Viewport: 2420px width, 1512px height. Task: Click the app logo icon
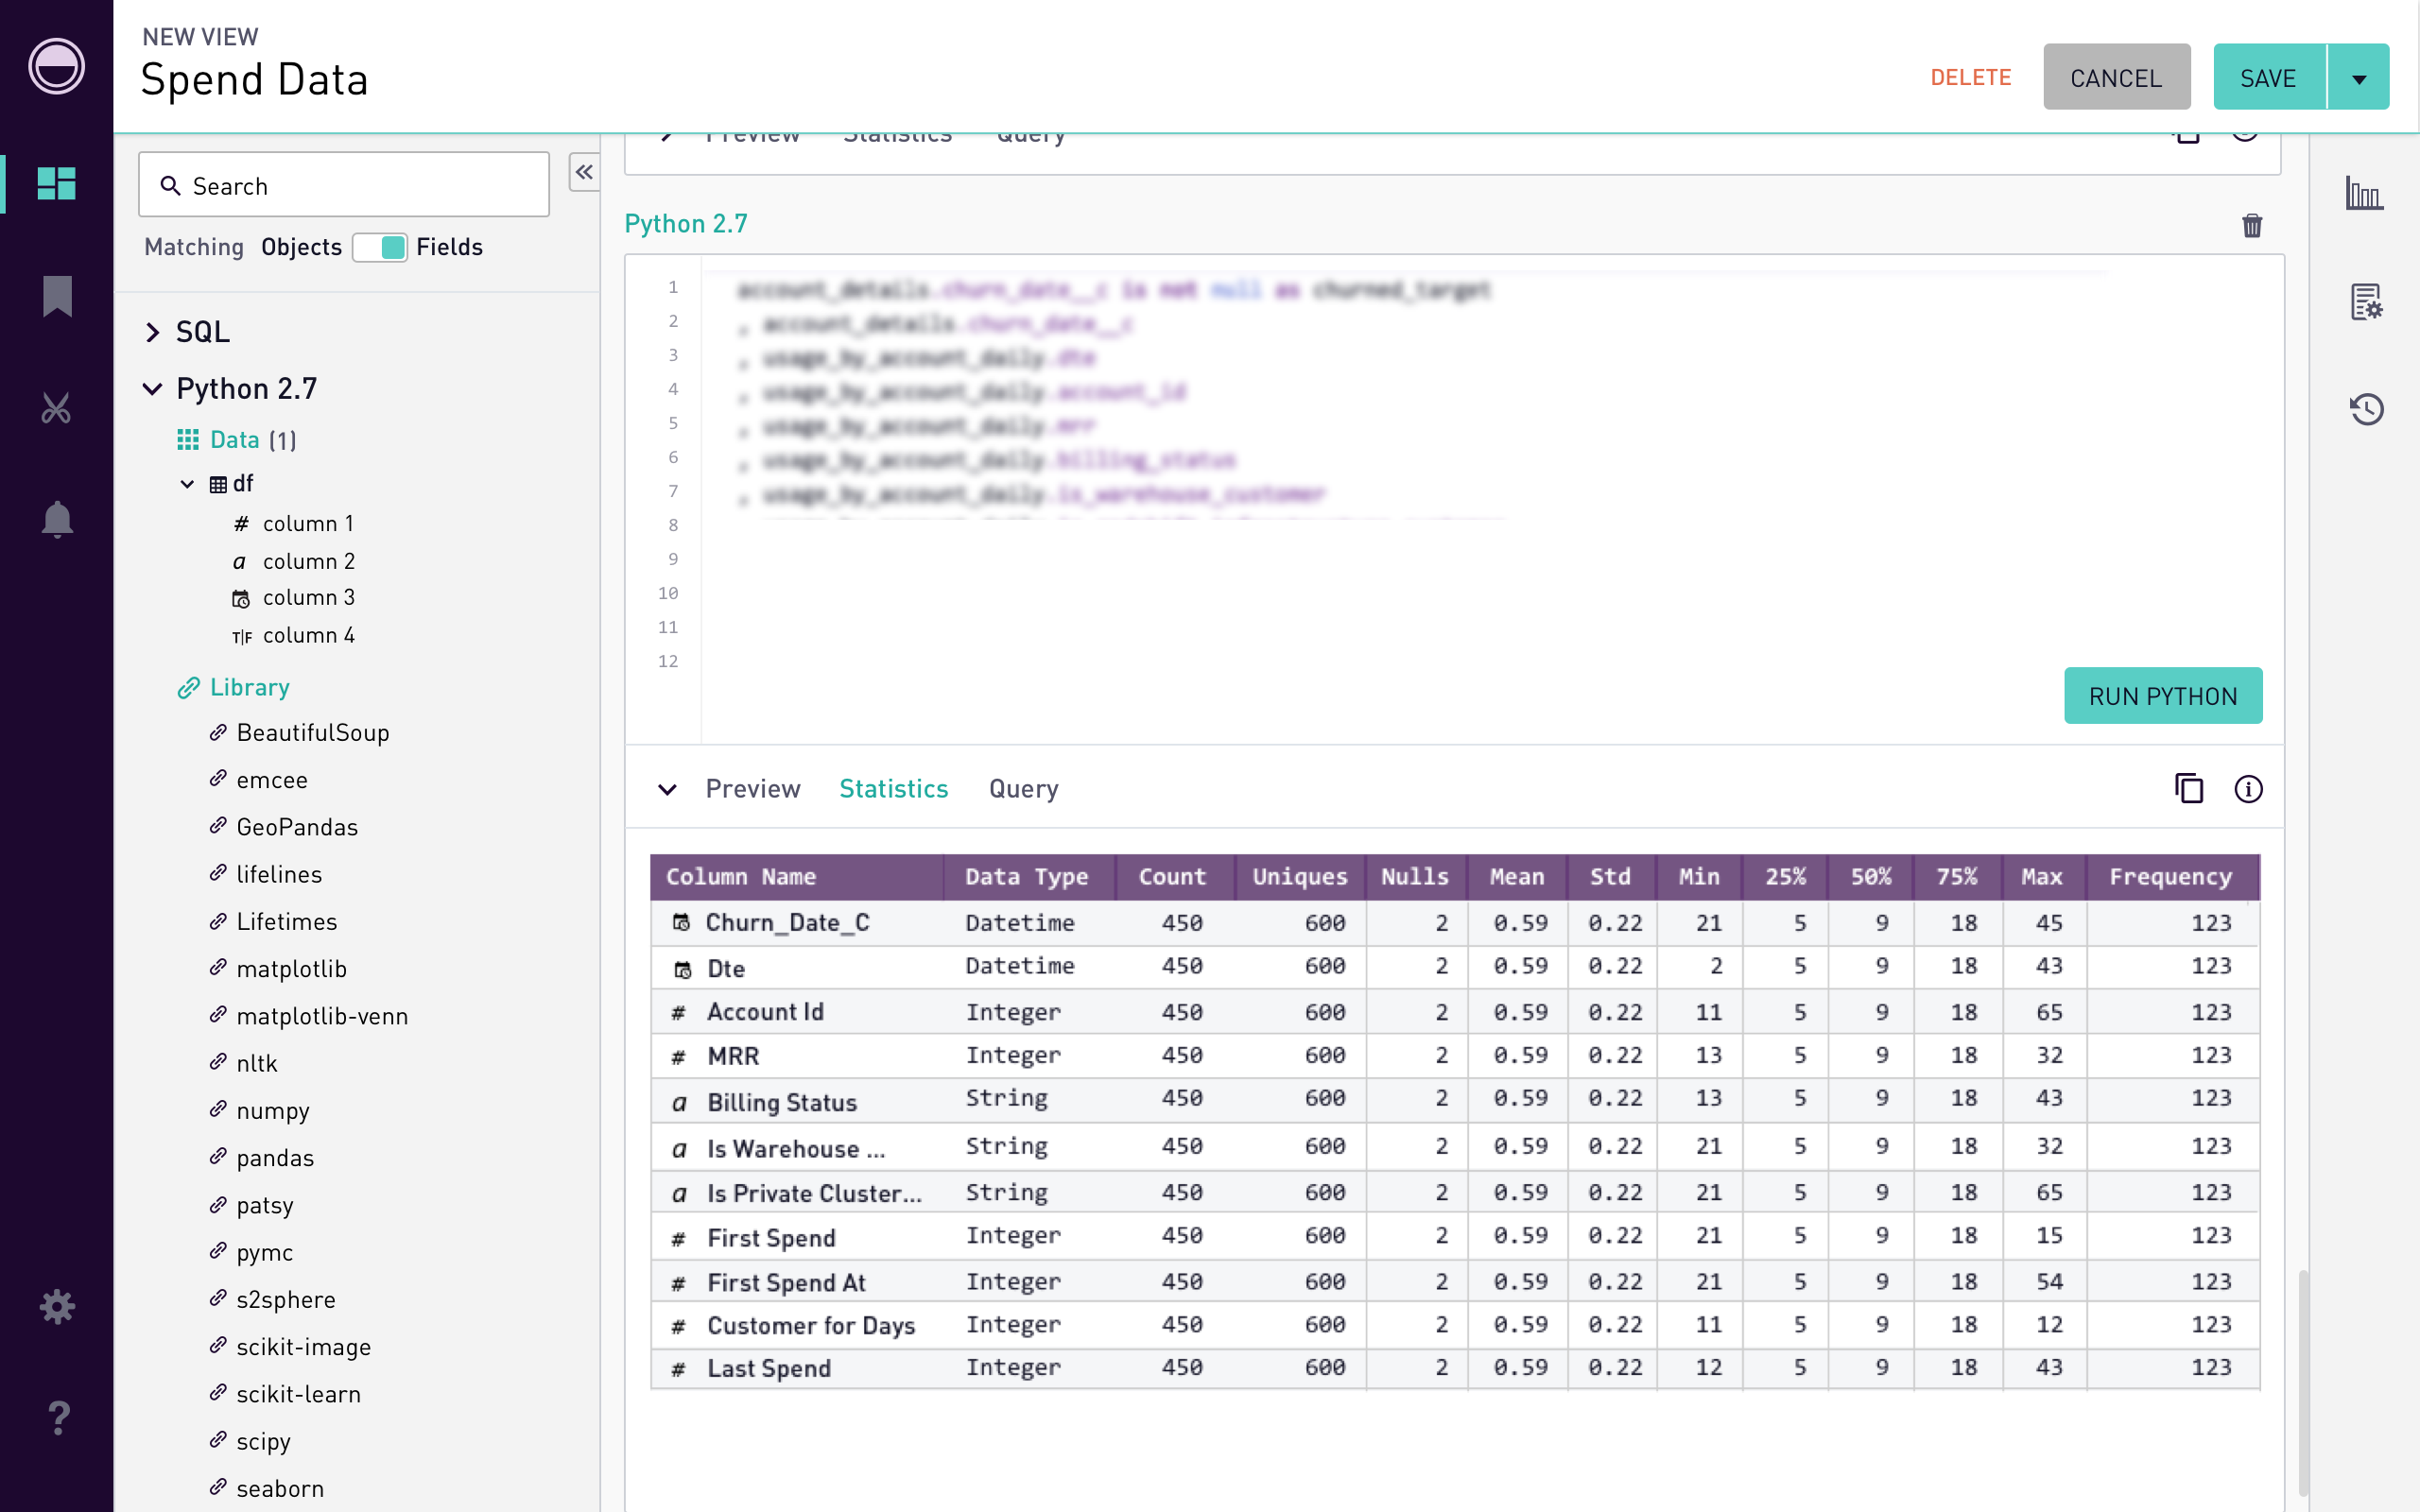(x=56, y=67)
